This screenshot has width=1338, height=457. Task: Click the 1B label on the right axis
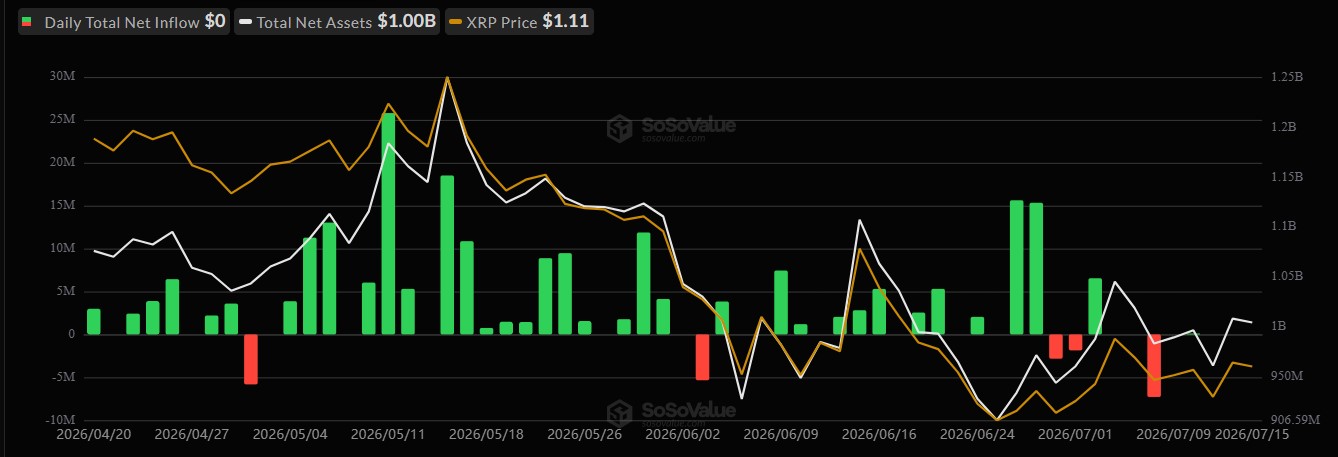(1279, 326)
